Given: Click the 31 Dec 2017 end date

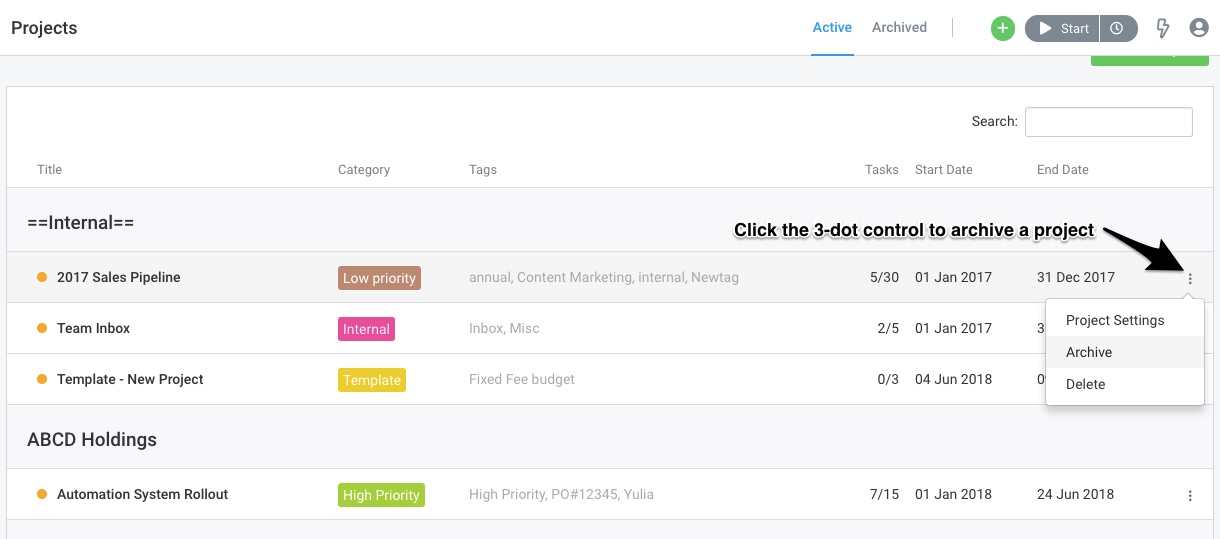Looking at the screenshot, I should pos(1076,277).
